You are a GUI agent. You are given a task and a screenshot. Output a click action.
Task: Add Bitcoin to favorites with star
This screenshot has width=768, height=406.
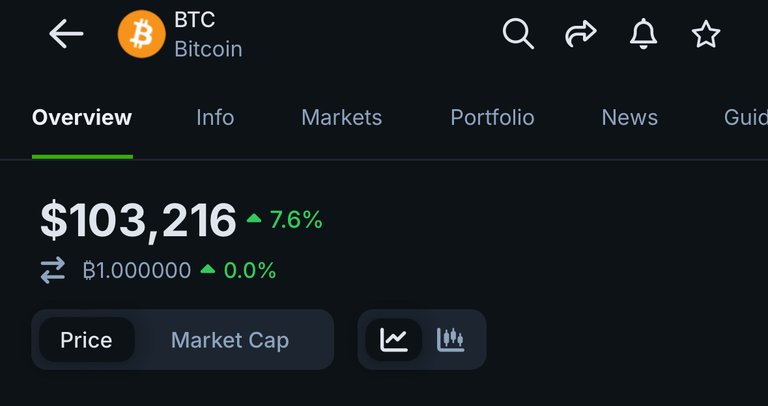[x=706, y=34]
